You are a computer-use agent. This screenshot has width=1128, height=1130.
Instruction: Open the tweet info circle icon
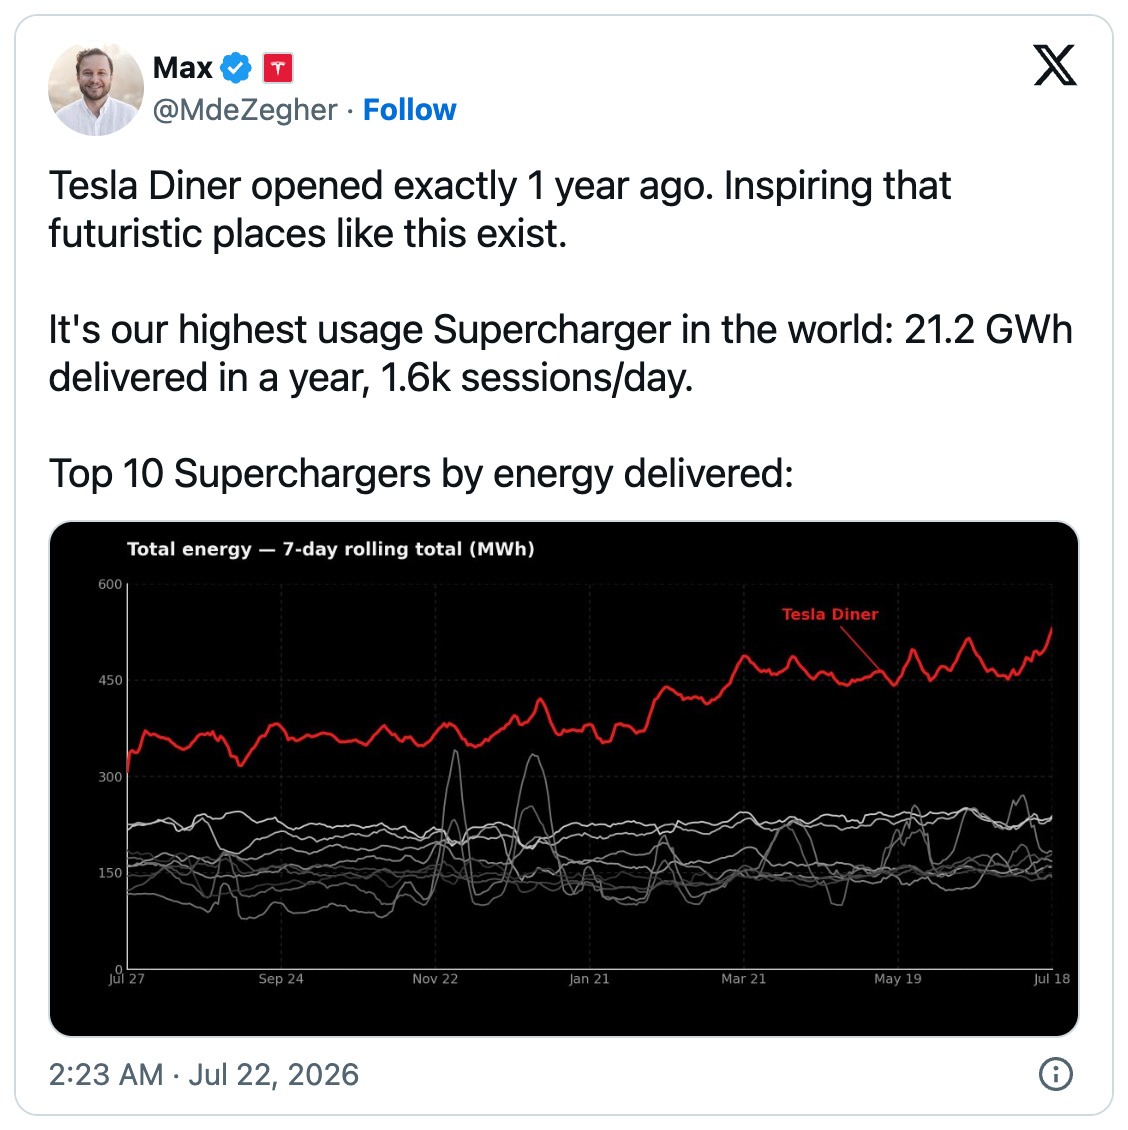1055,1074
